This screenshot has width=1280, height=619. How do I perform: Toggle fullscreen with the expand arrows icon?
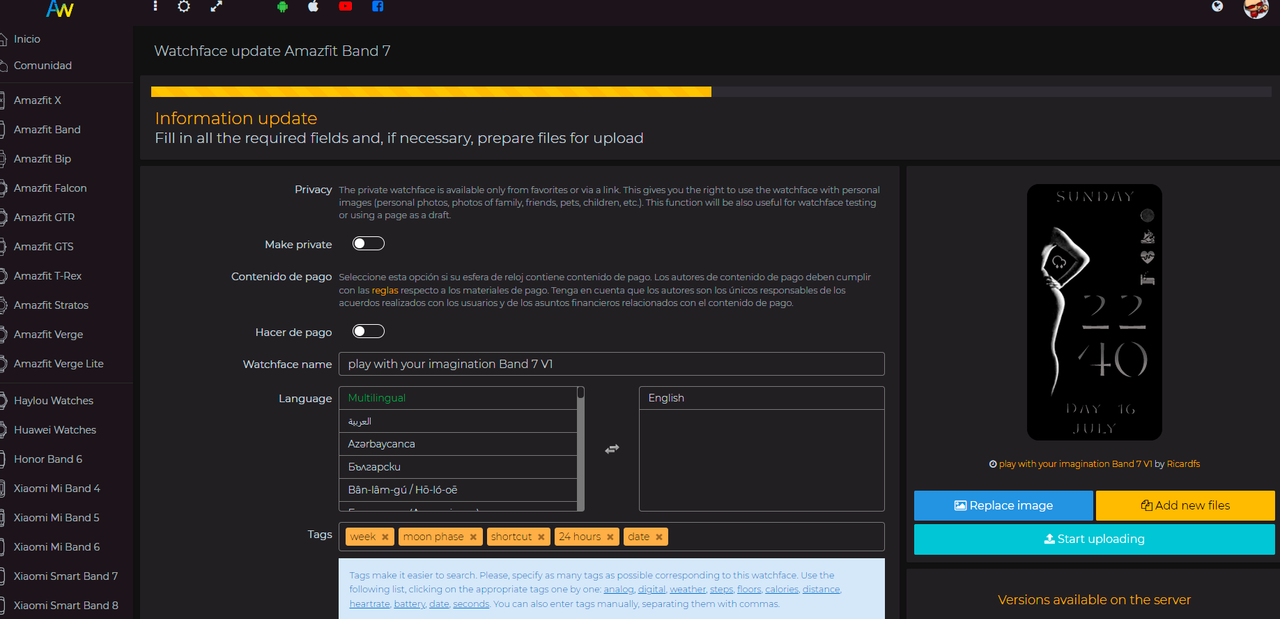(x=216, y=6)
